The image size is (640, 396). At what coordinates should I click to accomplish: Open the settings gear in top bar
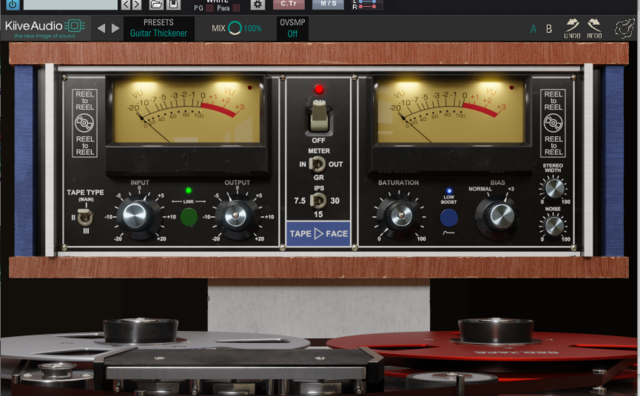click(x=258, y=4)
